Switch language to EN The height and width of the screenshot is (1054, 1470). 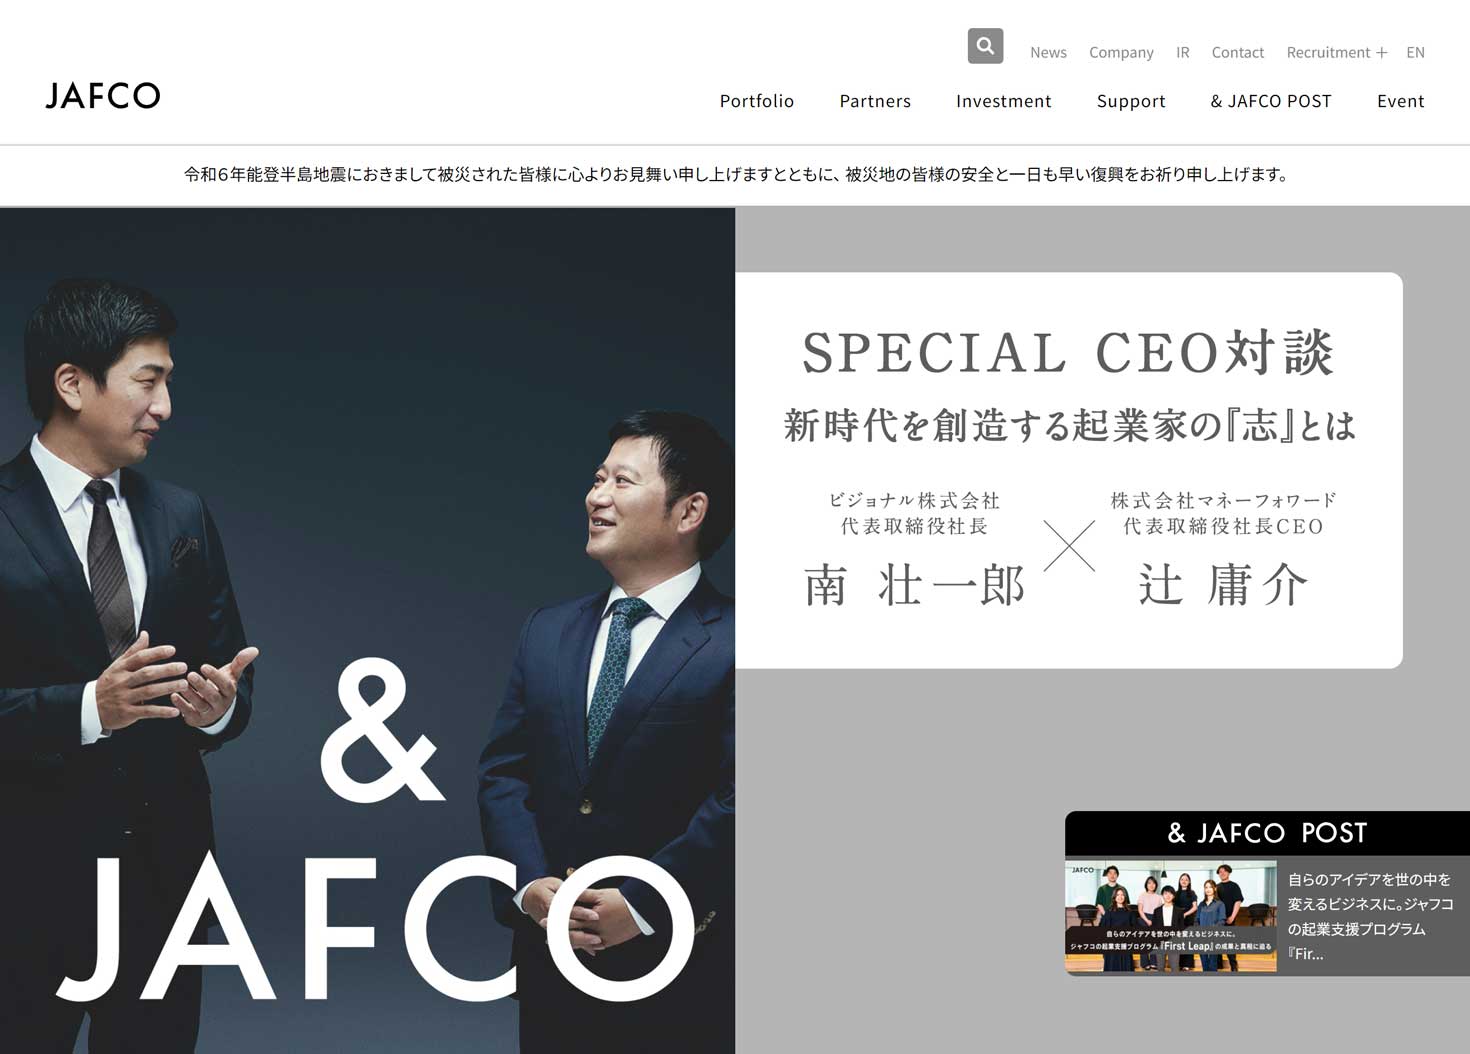tap(1415, 52)
